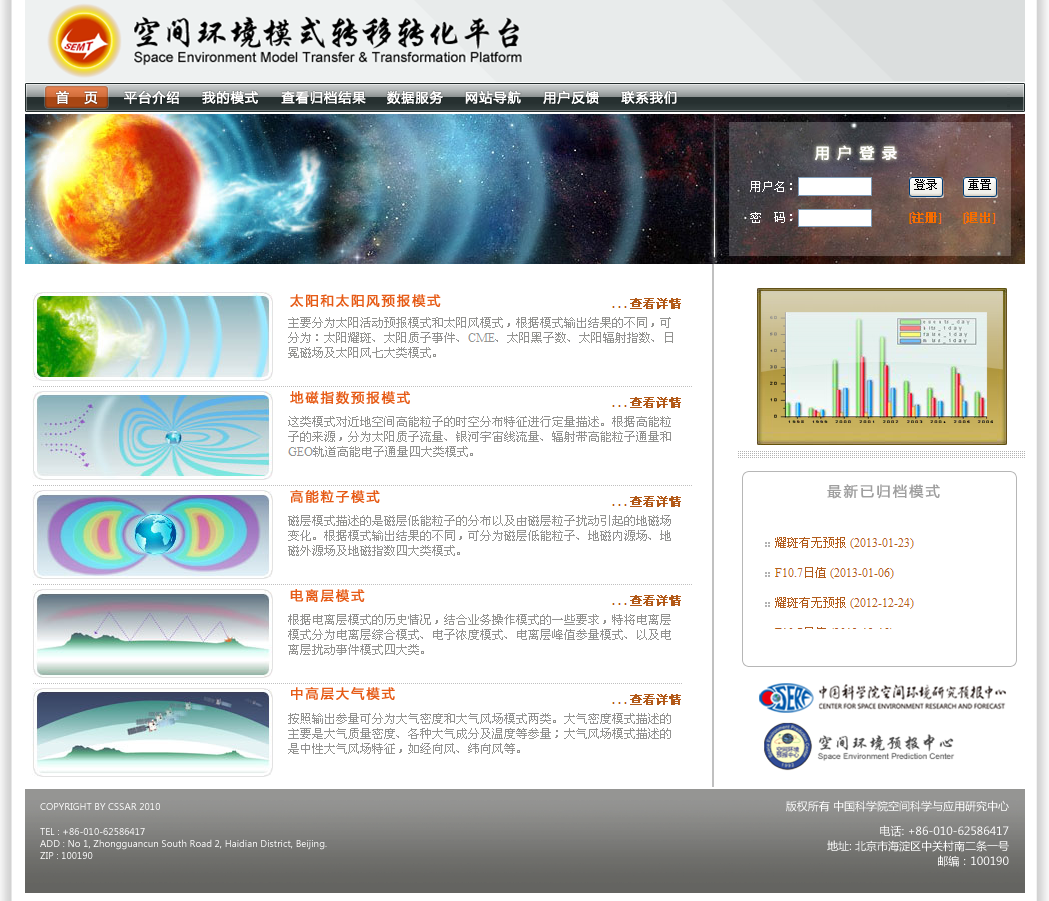
Task: Click the 邮编：100190 footer text
Action: 973,862
